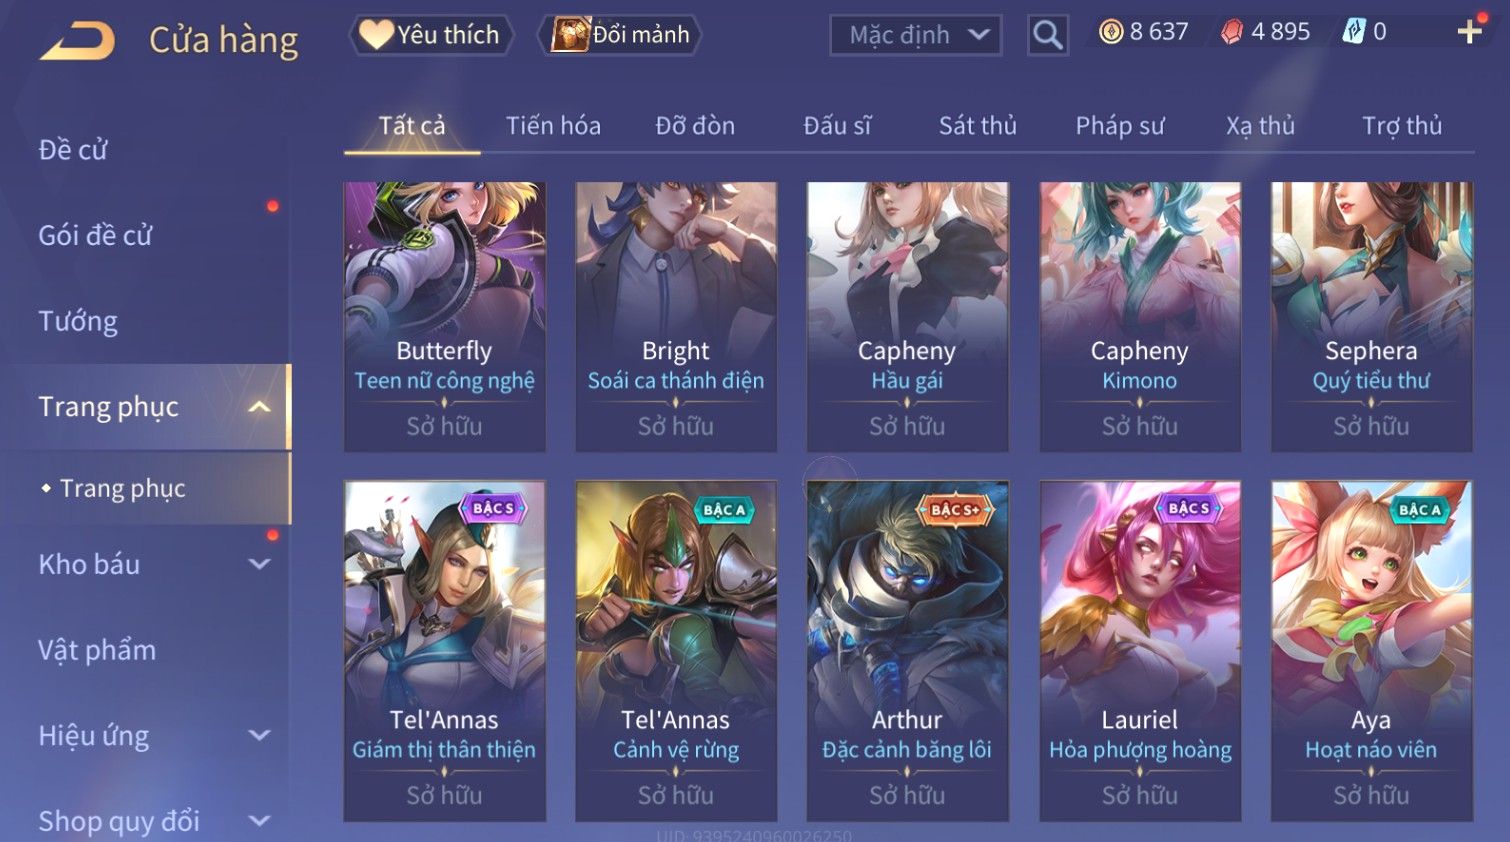Tap the gold coin balance icon
The height and width of the screenshot is (842, 1510).
[x=1110, y=32]
